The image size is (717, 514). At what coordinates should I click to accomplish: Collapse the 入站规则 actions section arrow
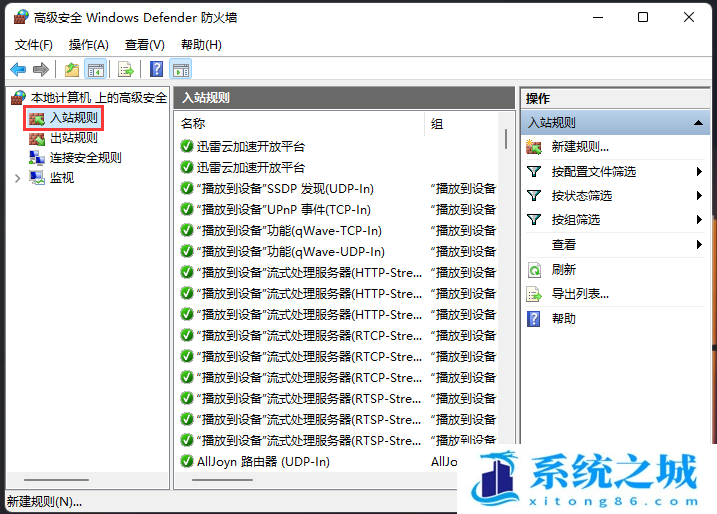tap(698, 123)
